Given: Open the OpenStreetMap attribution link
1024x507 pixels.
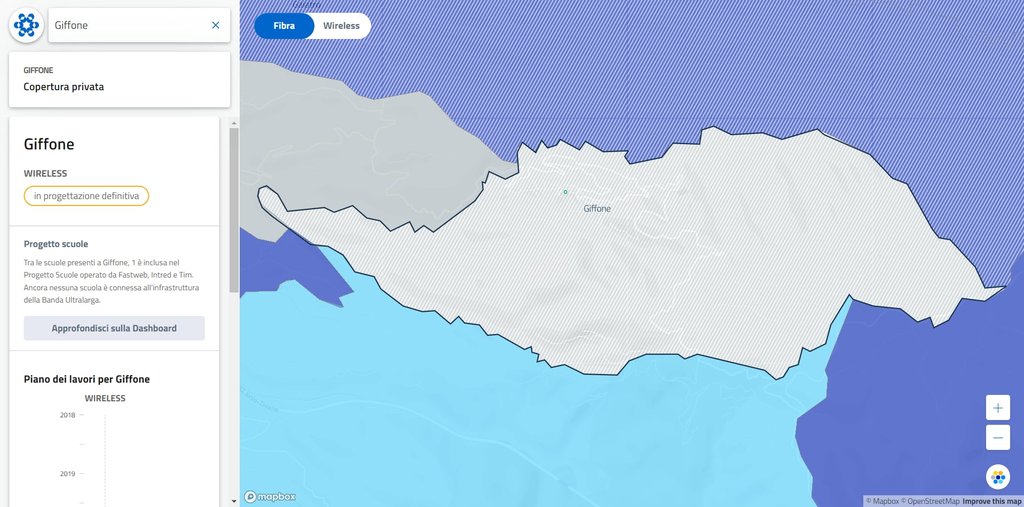Looking at the screenshot, I should click(931, 501).
